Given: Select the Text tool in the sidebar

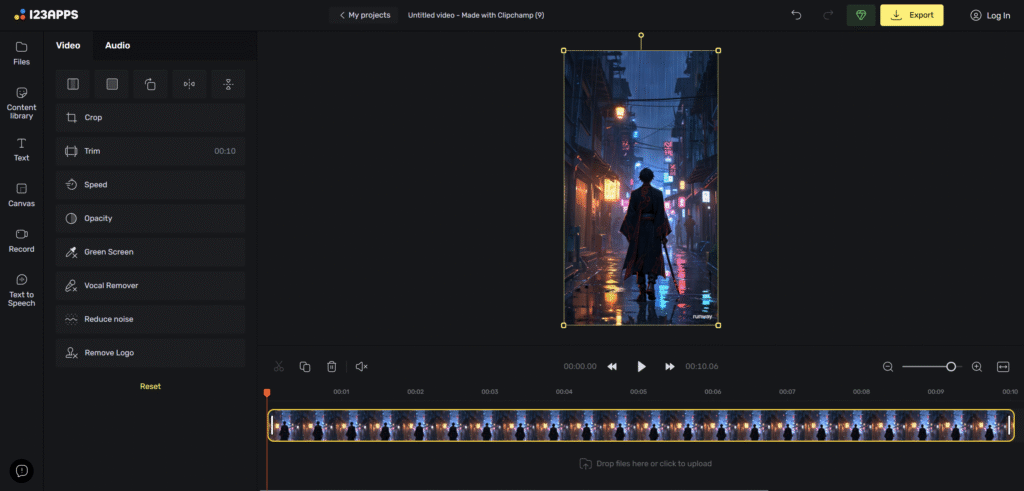Looking at the screenshot, I should [x=22, y=150].
